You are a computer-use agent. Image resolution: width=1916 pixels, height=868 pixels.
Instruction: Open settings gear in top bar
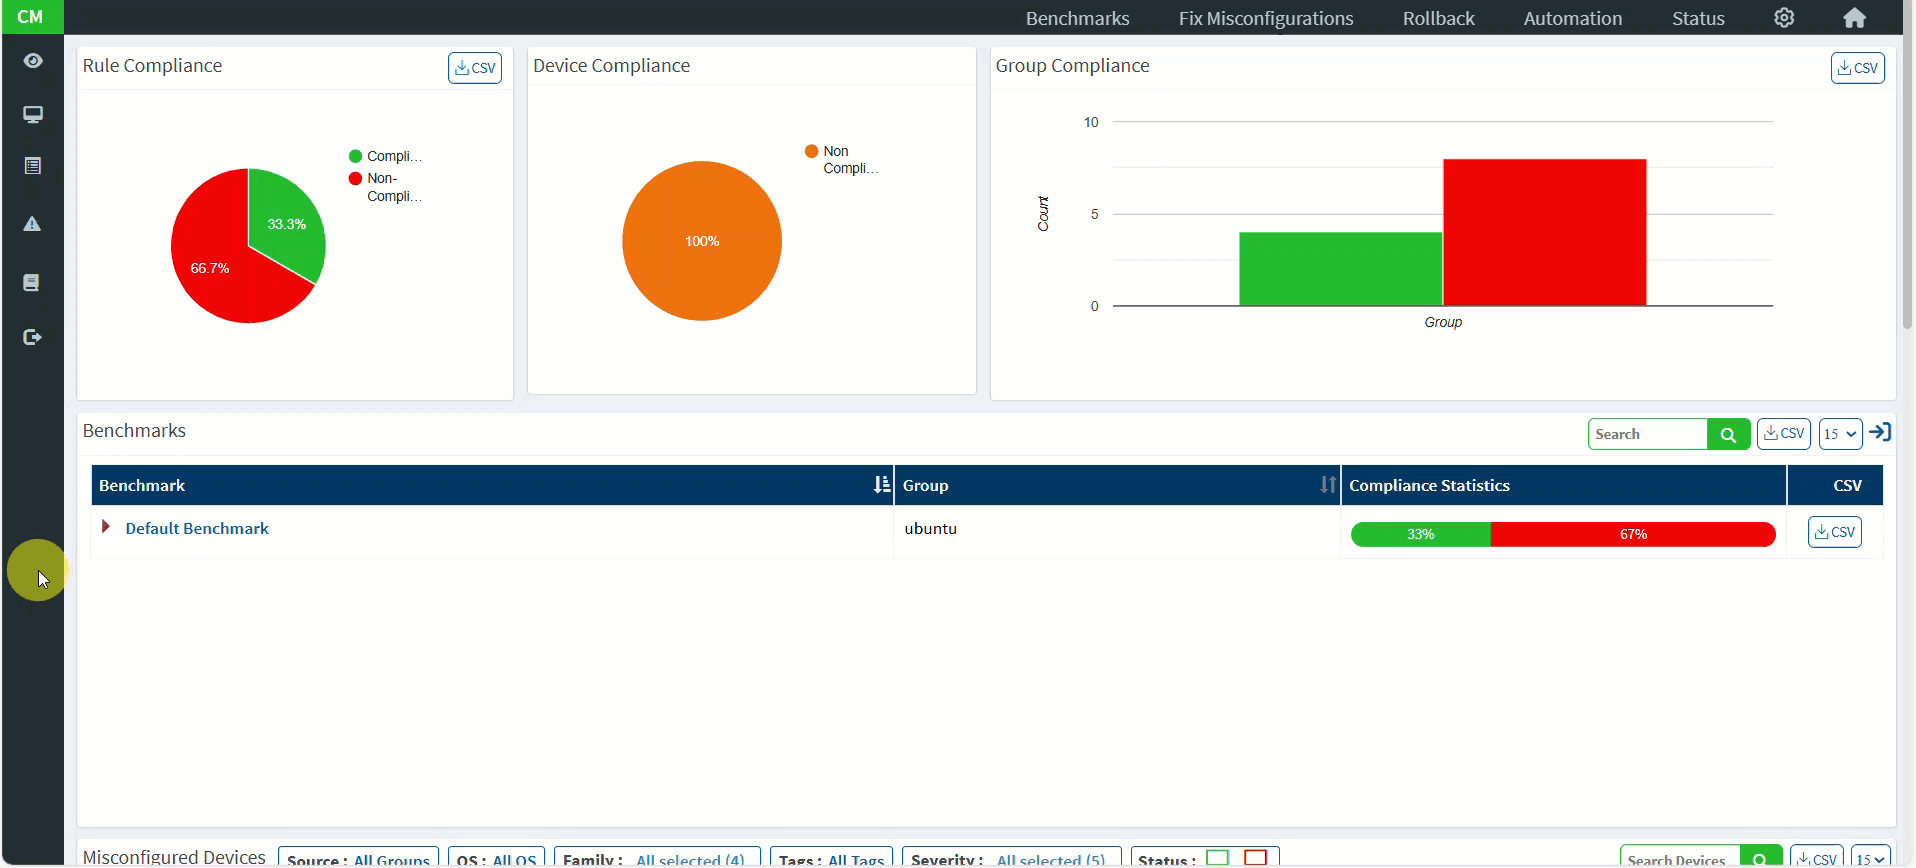pyautogui.click(x=1784, y=18)
